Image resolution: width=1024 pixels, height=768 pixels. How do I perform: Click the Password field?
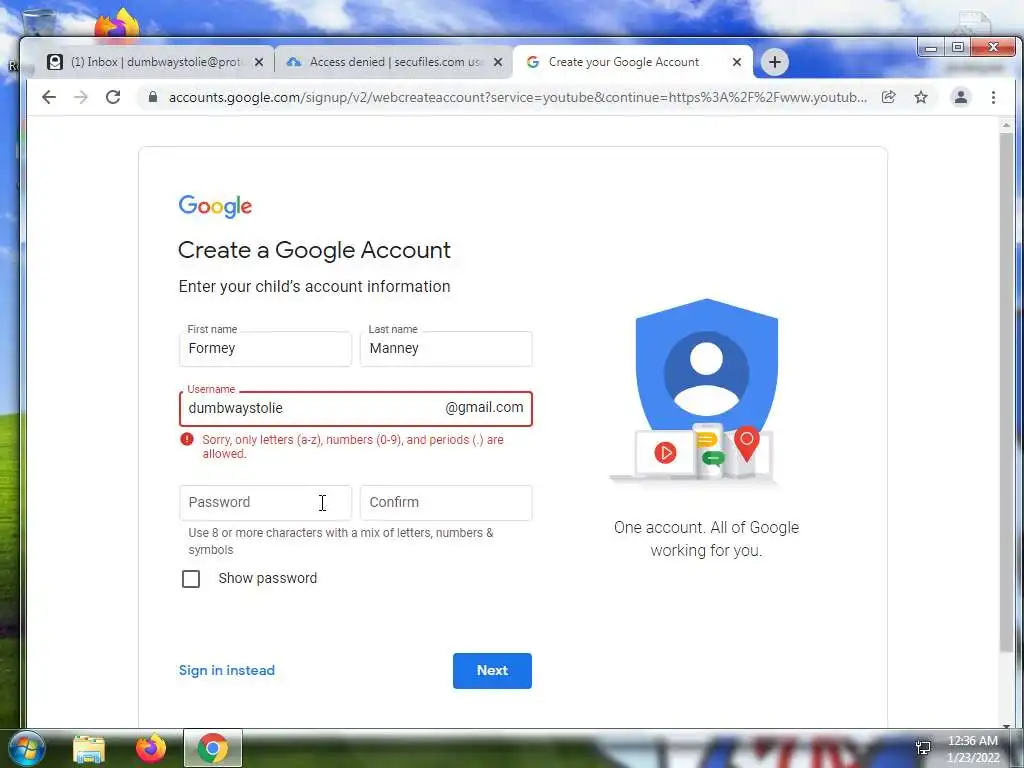(265, 503)
